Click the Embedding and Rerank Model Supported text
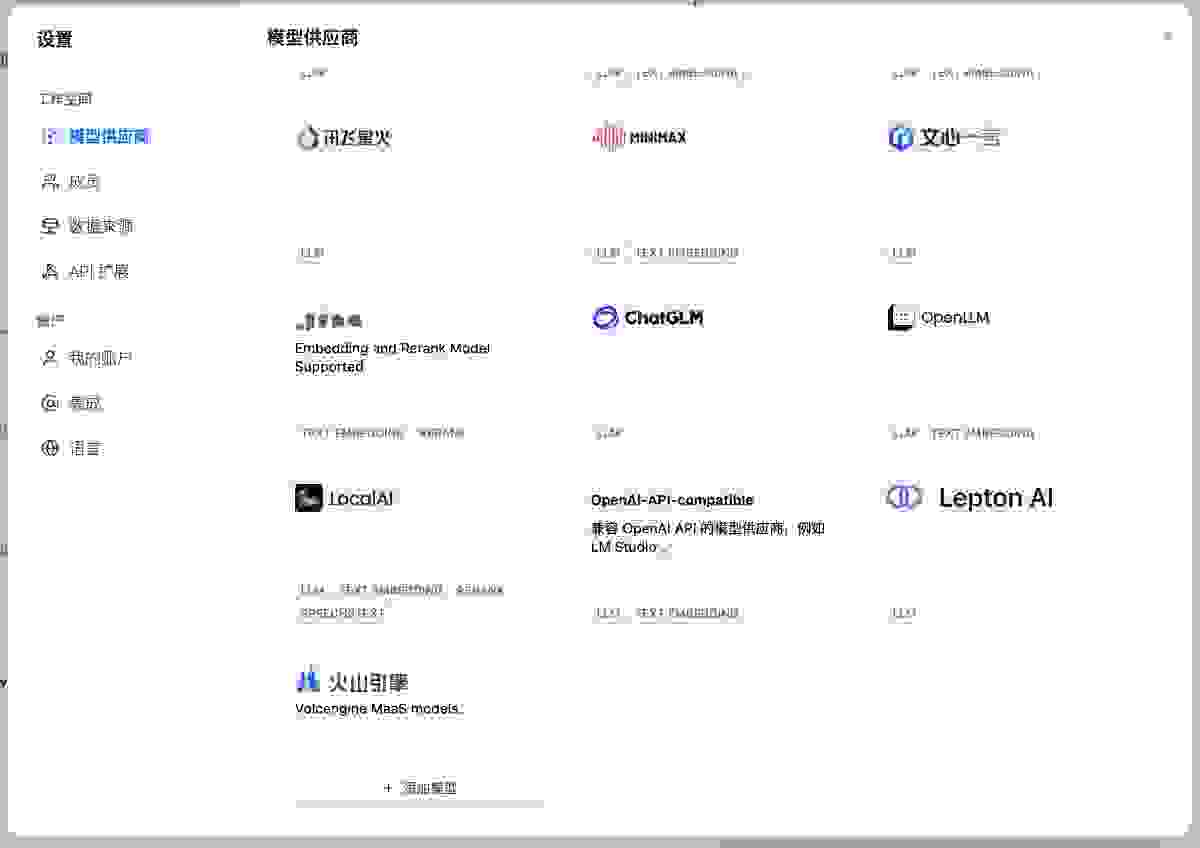This screenshot has width=1200, height=848. tap(392, 358)
